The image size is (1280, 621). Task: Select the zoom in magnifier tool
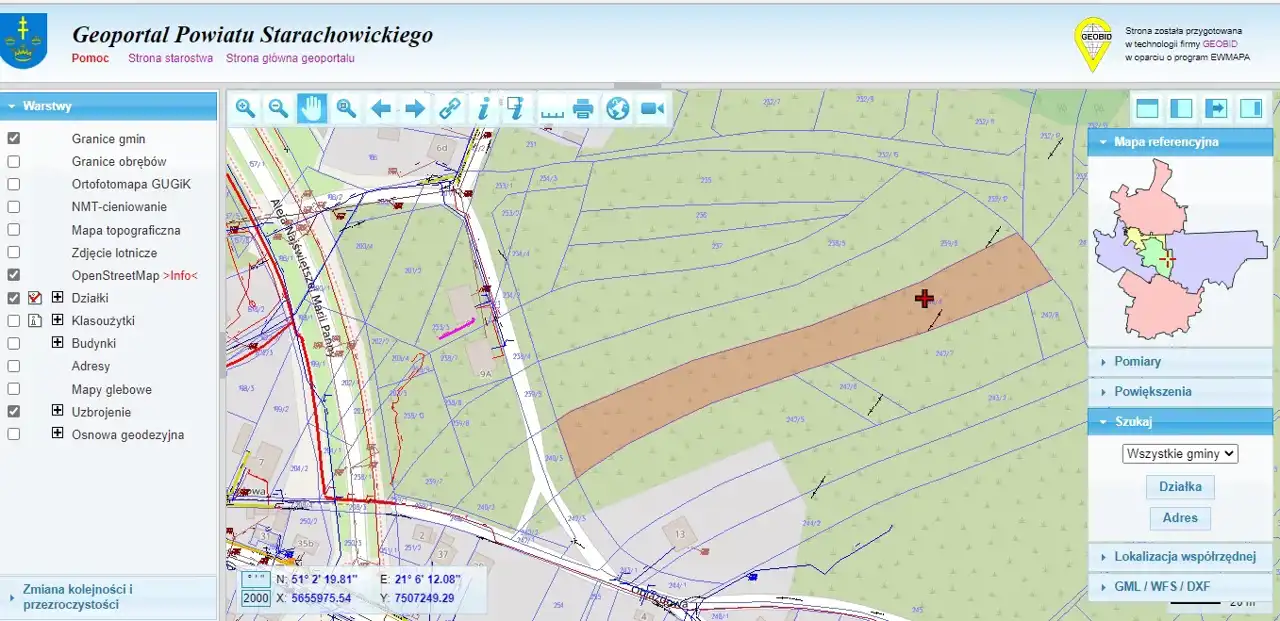[245, 108]
